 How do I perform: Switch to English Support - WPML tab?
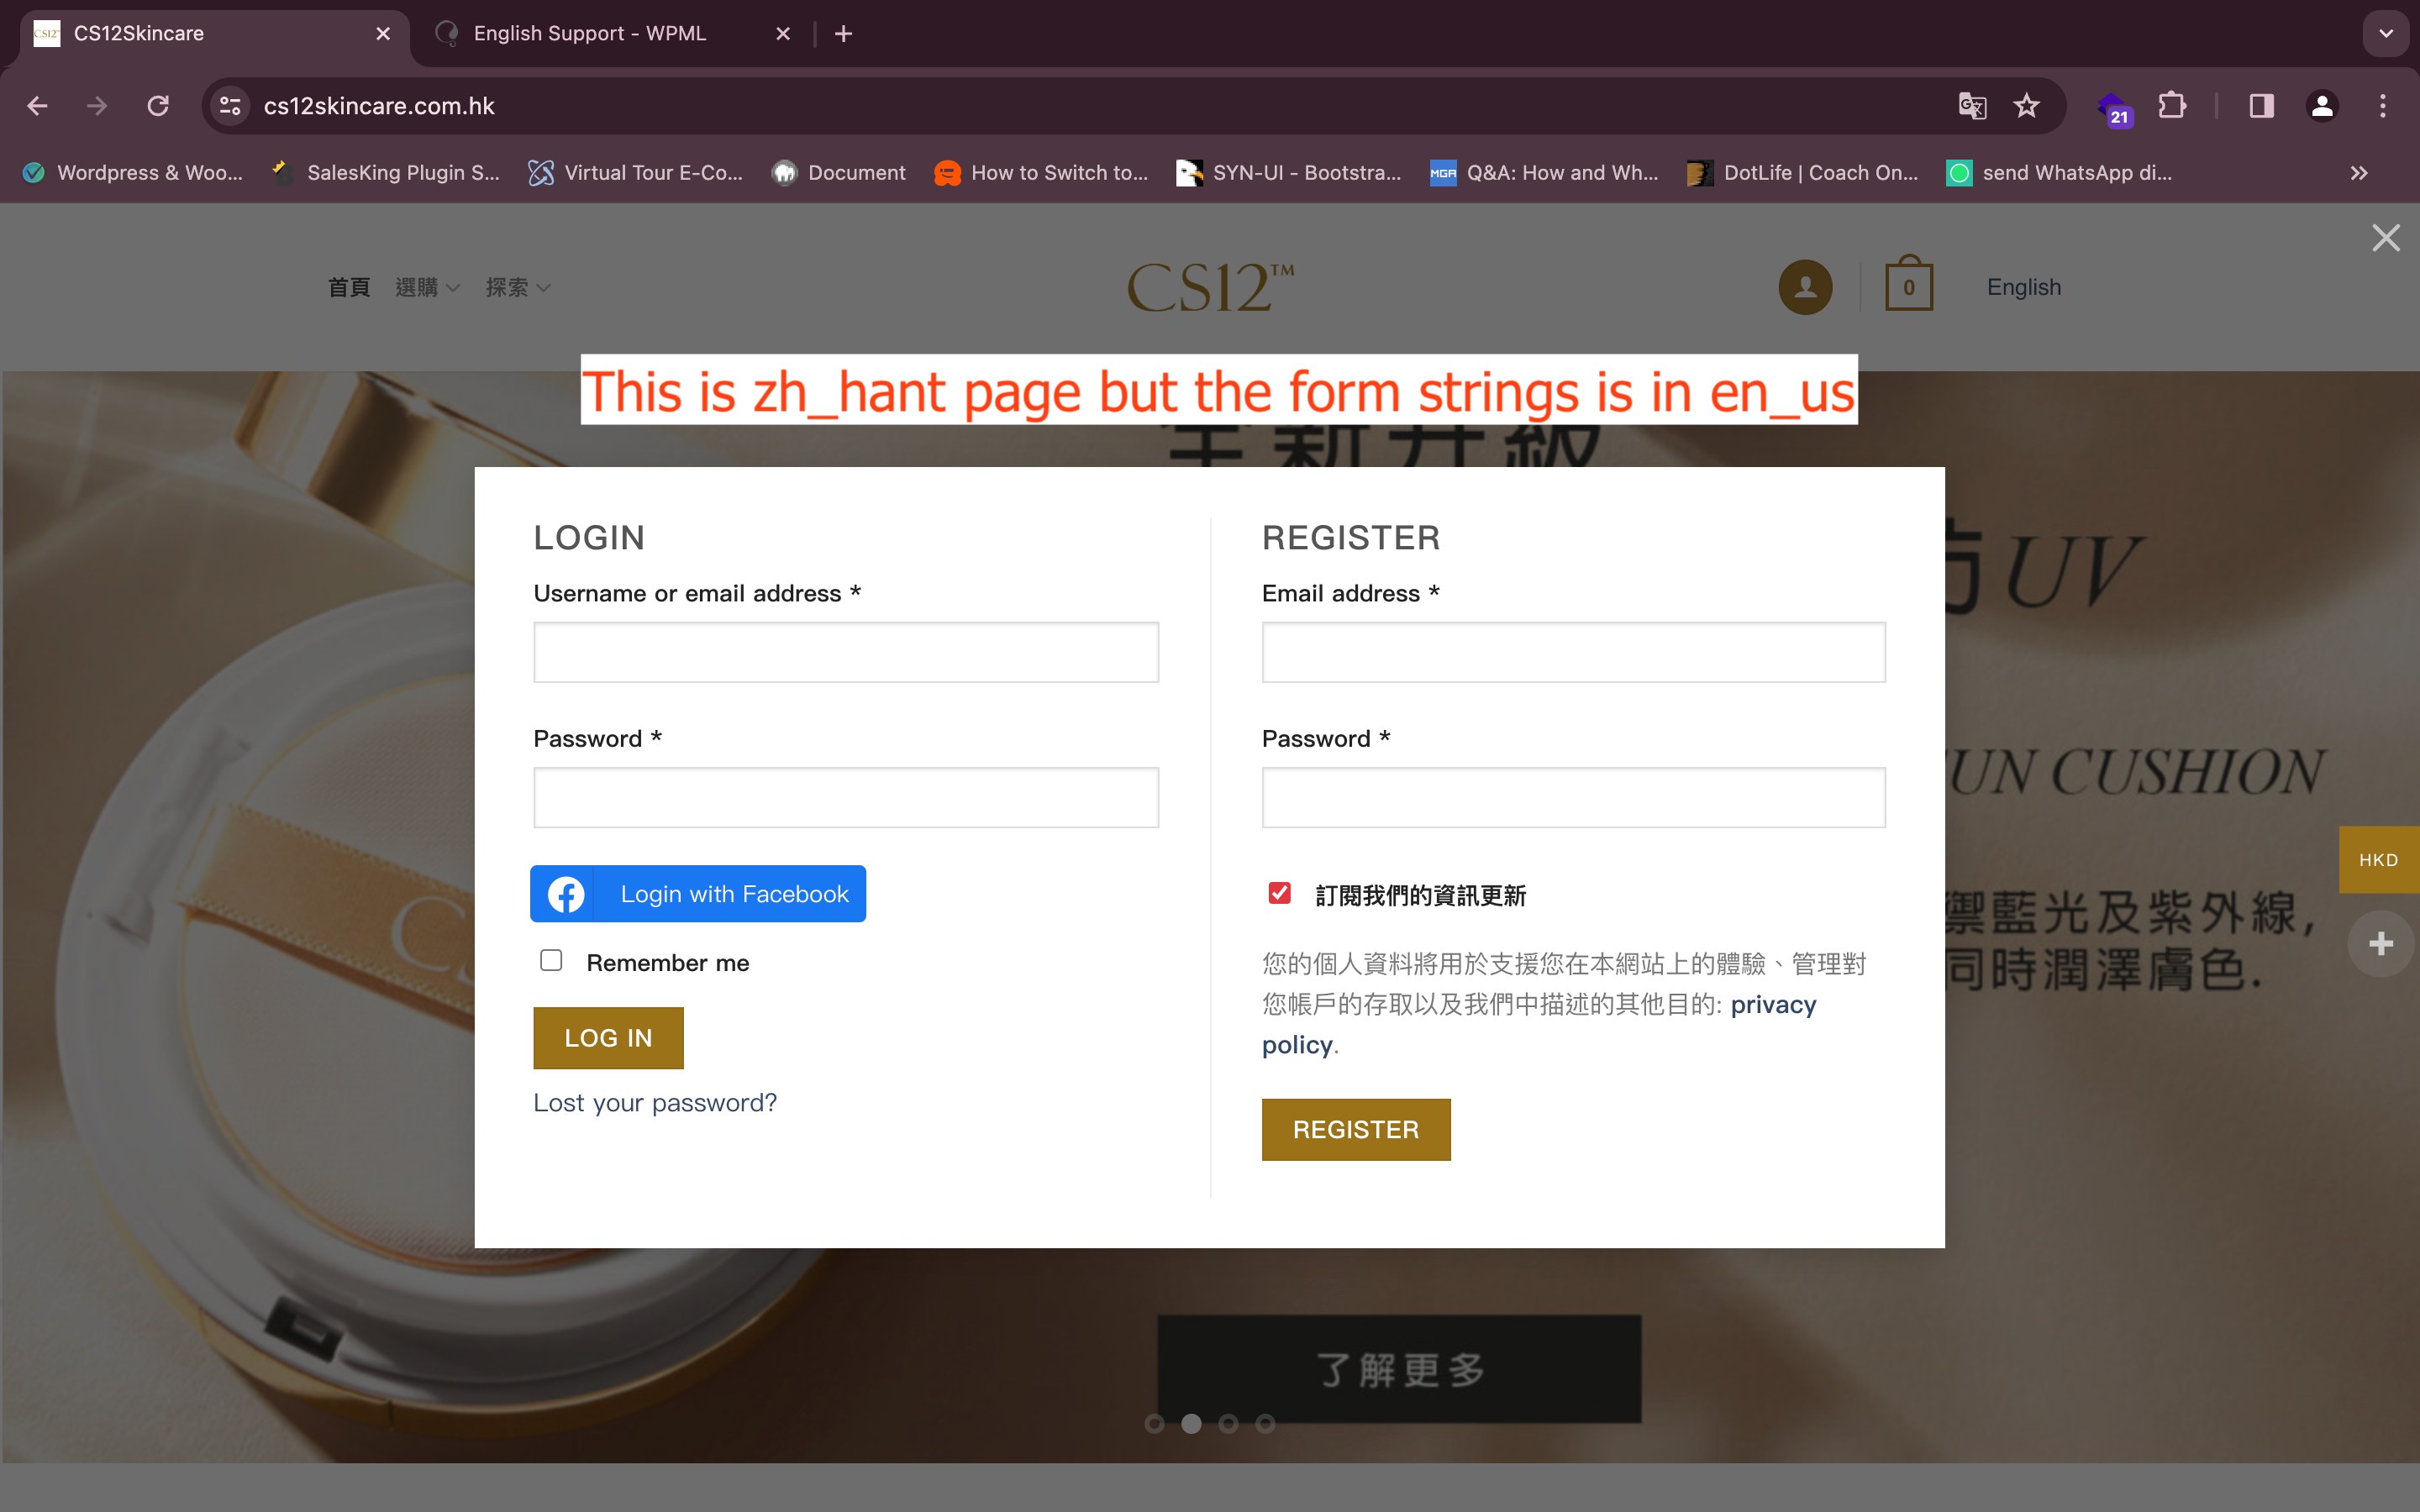tap(608, 34)
